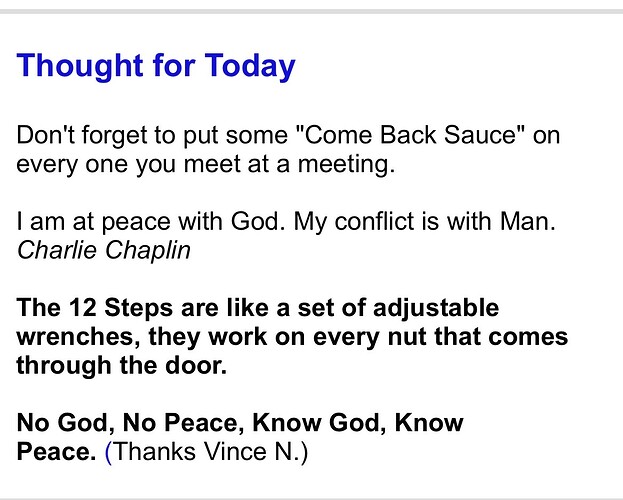The width and height of the screenshot is (623, 500).
Task: Click the "Thought for Today" heading
Action: [156, 67]
